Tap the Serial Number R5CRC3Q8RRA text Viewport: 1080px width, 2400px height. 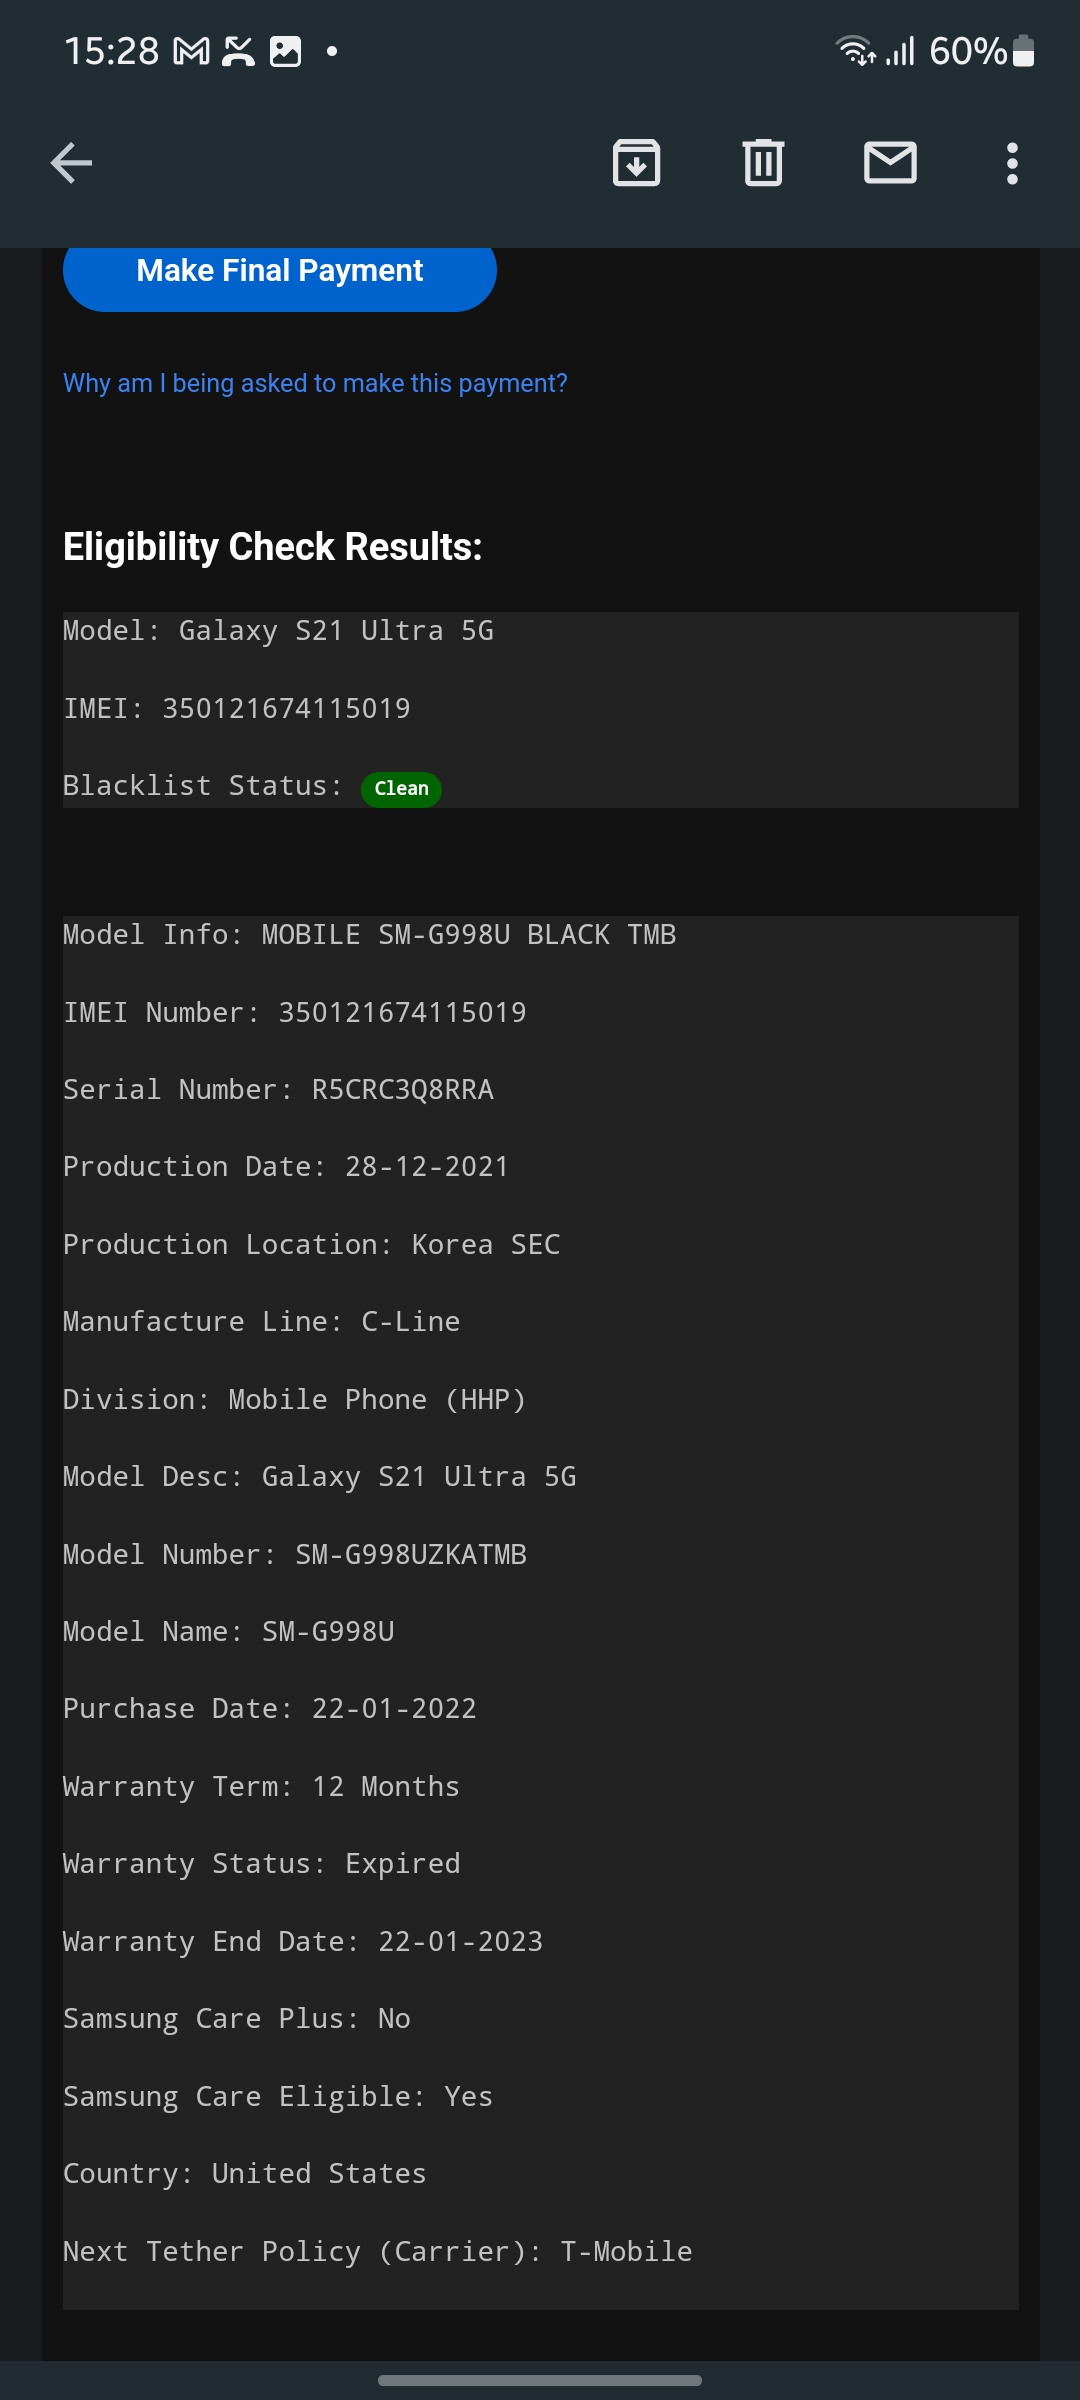(x=278, y=1089)
